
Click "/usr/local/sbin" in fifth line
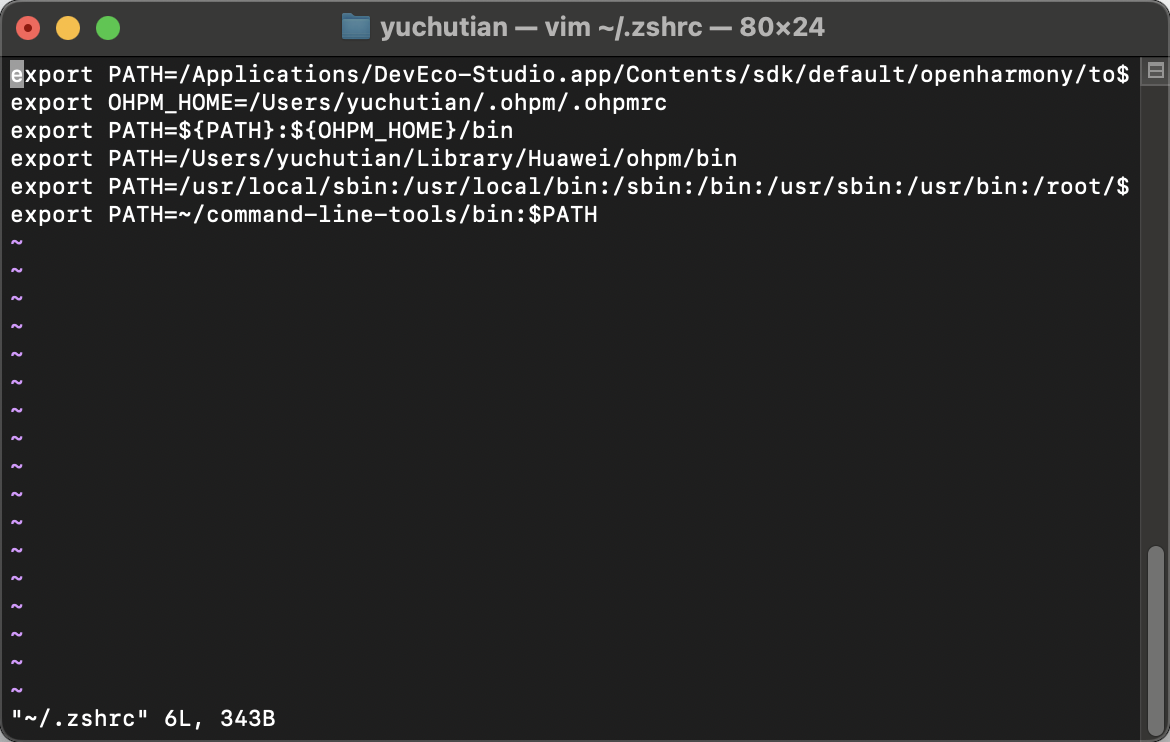pos(283,187)
